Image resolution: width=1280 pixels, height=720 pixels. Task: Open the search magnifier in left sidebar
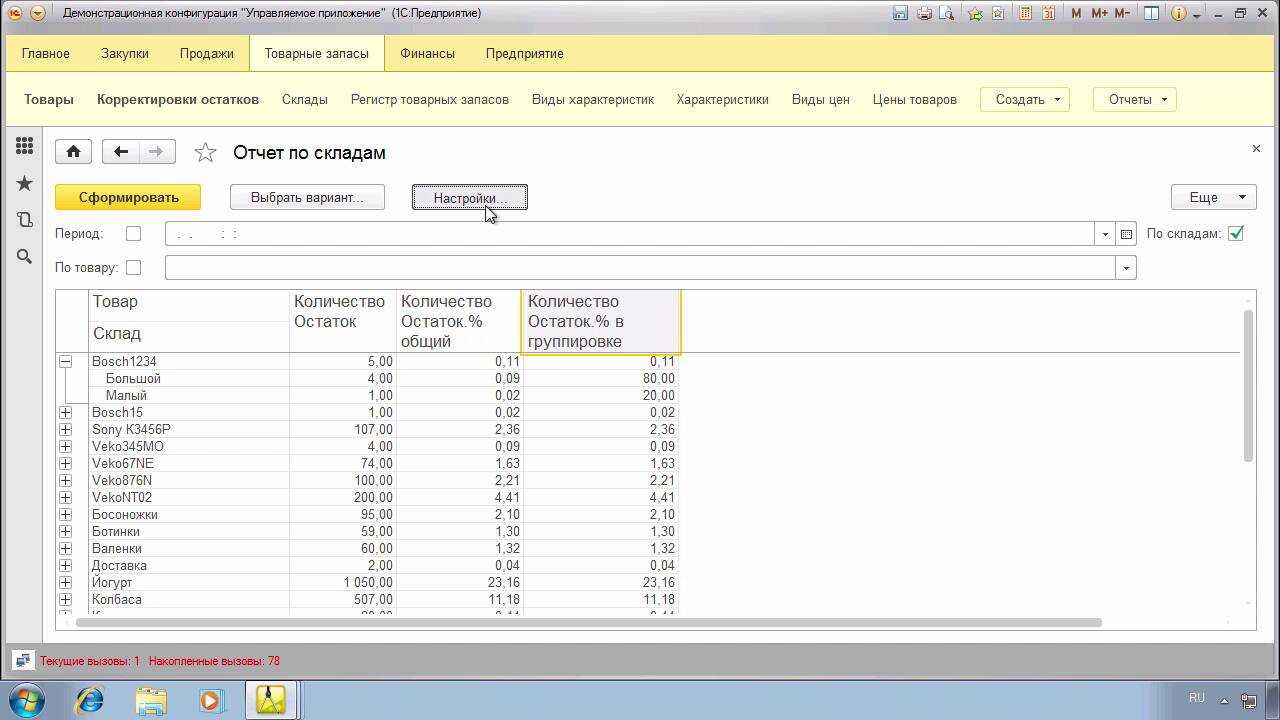(x=24, y=257)
